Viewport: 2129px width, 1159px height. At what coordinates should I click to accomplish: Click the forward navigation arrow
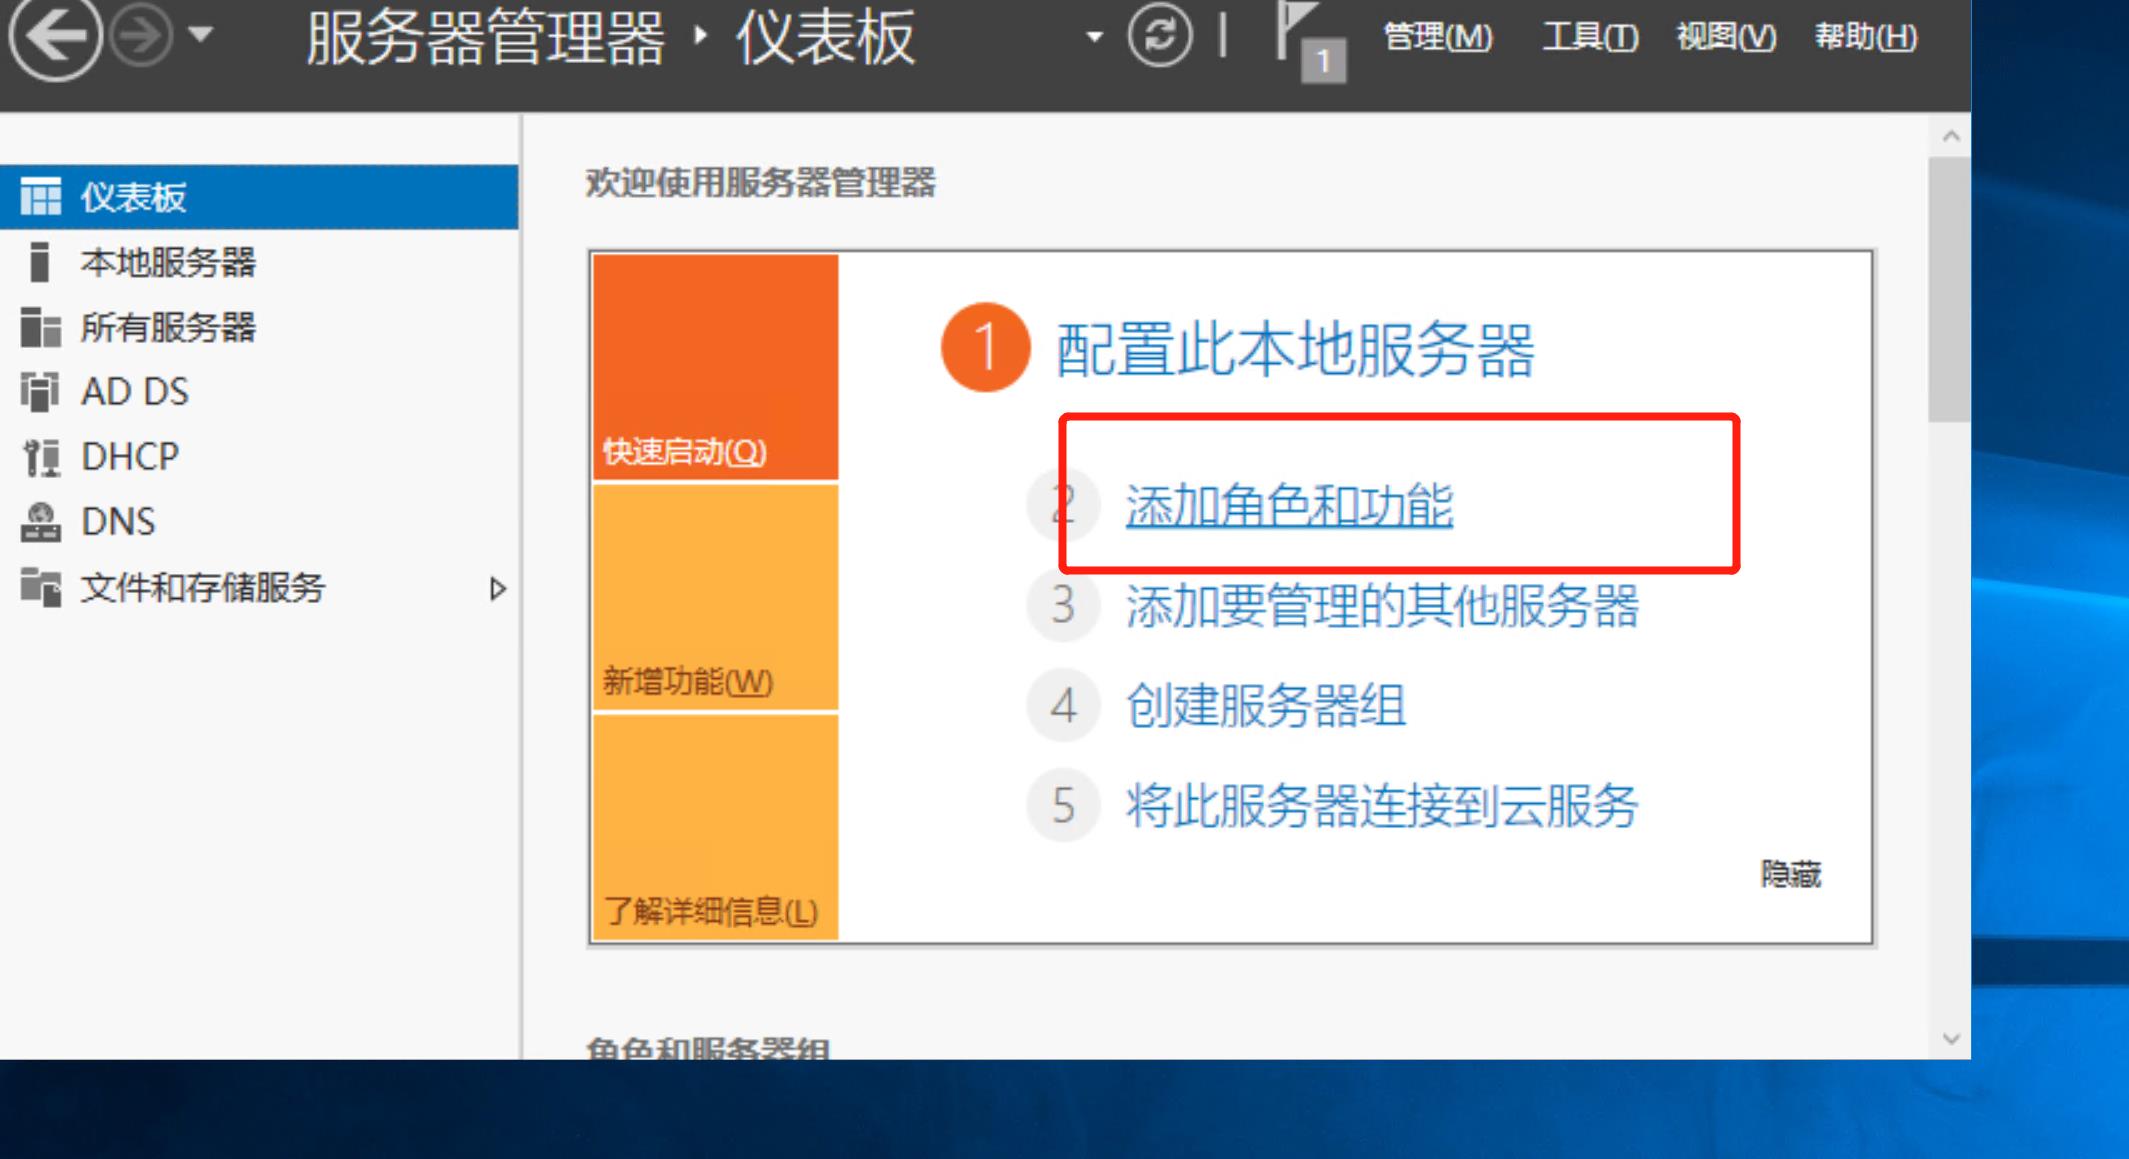click(x=140, y=37)
